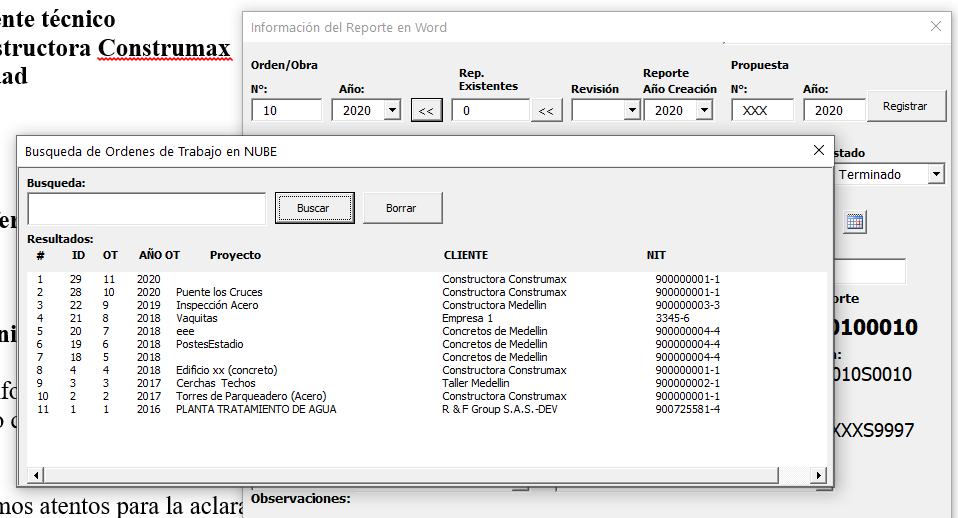This screenshot has width=958, height=518.
Task: Focus the Busqueda search text field
Action: (x=146, y=208)
